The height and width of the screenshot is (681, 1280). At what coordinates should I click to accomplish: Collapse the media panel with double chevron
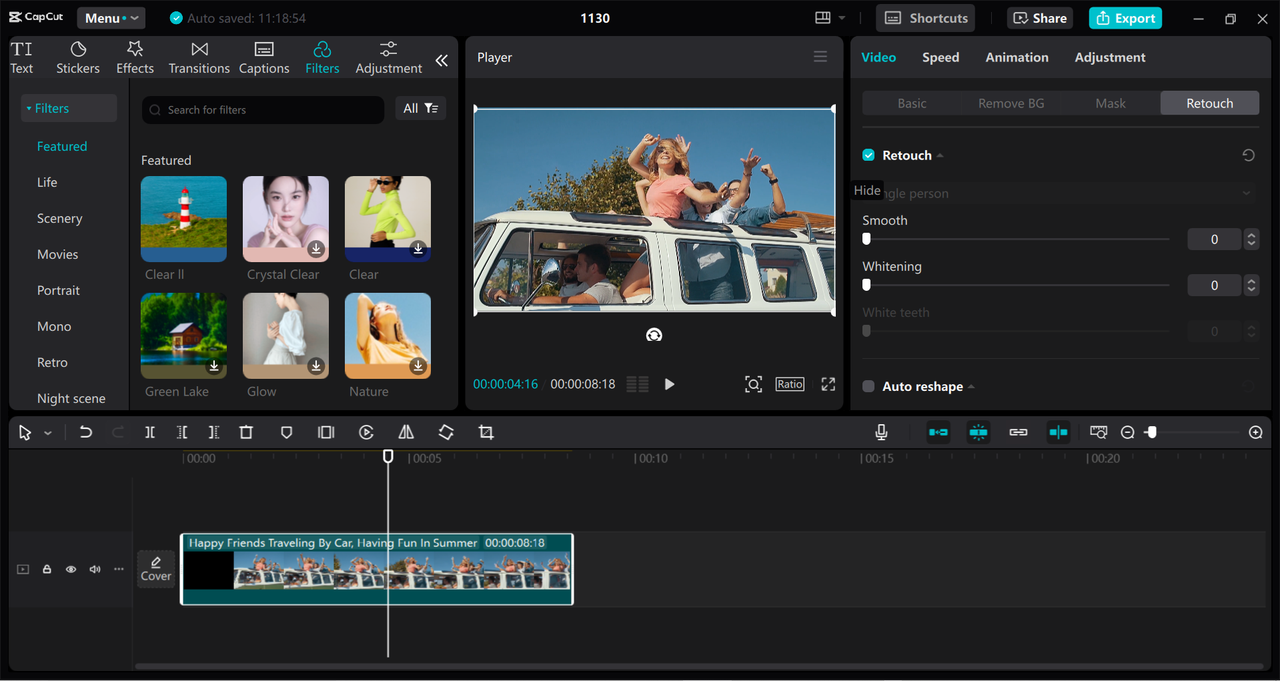(x=441, y=60)
